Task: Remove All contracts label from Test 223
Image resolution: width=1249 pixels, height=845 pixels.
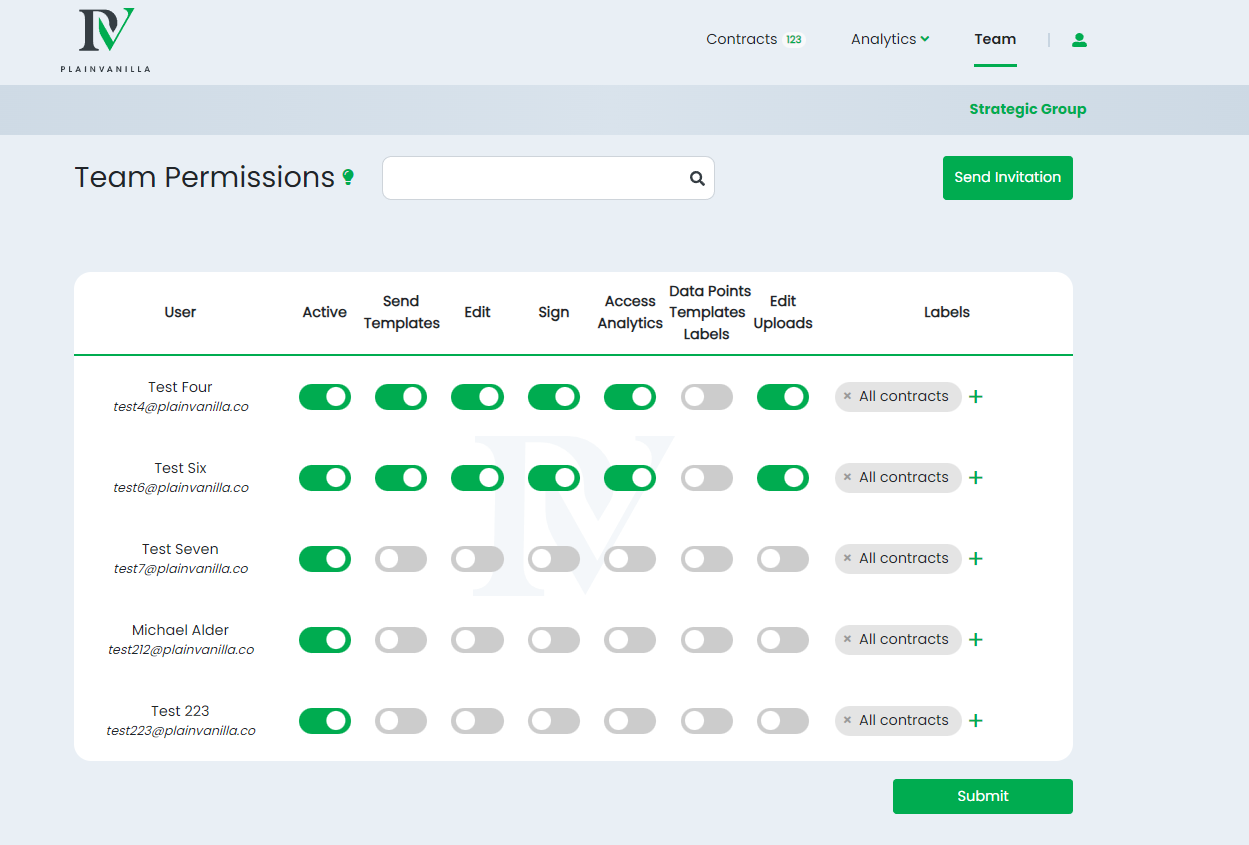Action: (847, 720)
